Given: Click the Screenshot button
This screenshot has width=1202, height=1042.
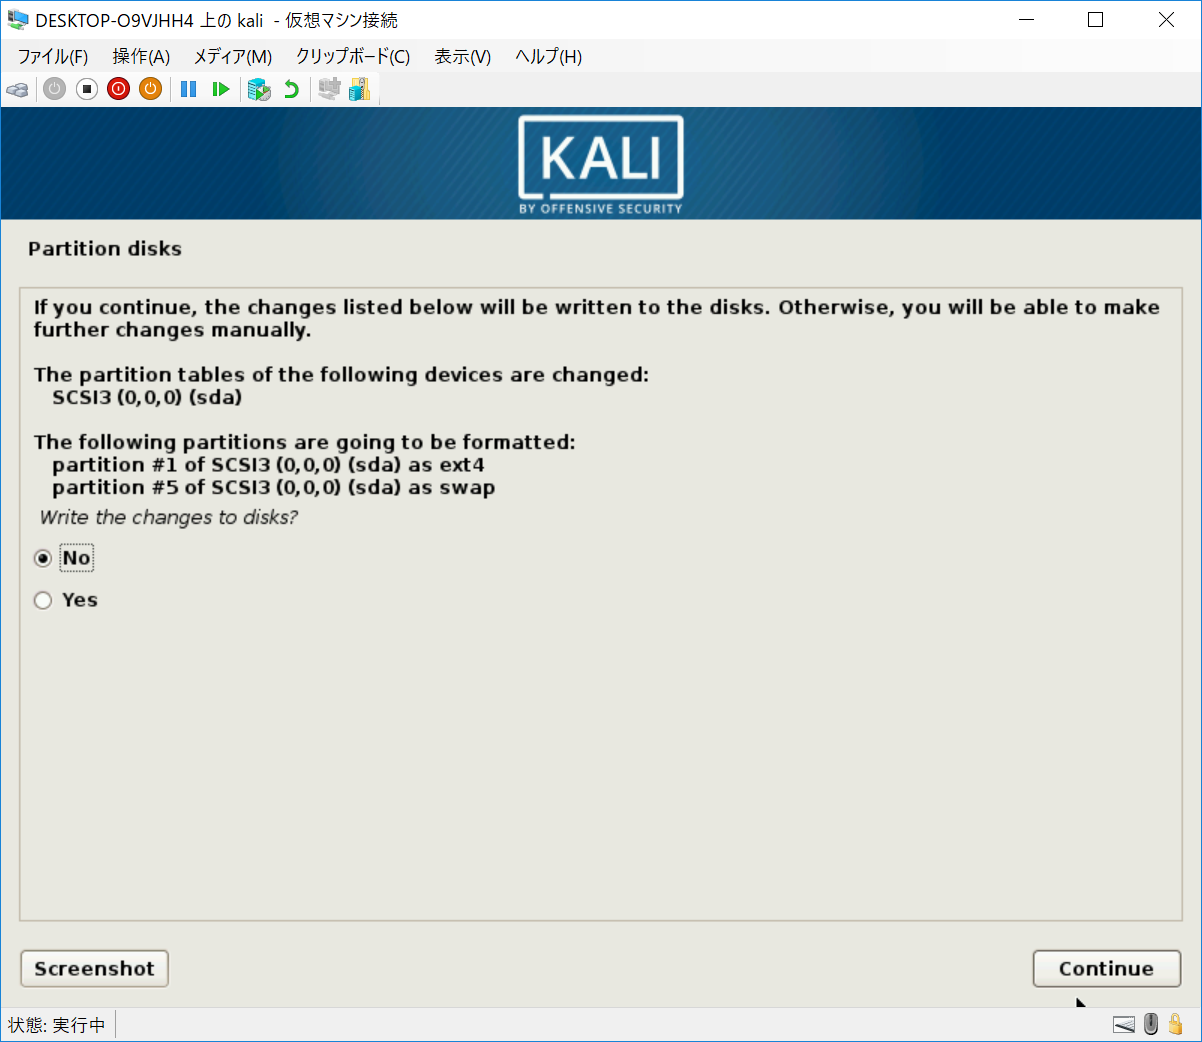Looking at the screenshot, I should 94,968.
